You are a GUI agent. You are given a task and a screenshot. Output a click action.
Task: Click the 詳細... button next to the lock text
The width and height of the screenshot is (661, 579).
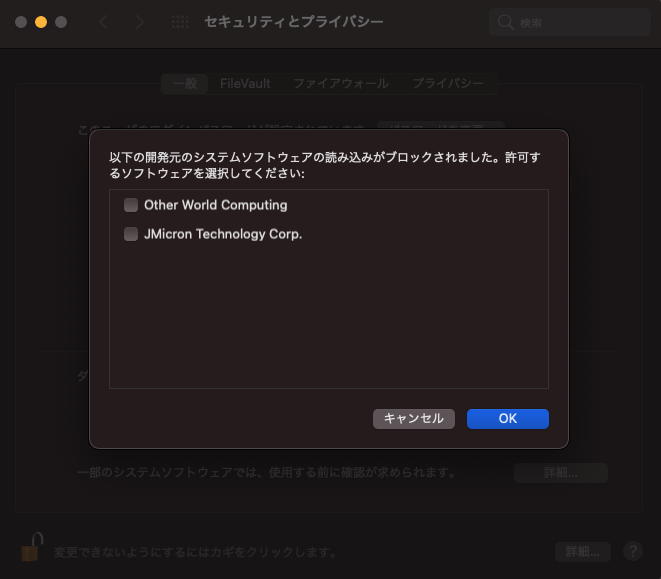(583, 552)
